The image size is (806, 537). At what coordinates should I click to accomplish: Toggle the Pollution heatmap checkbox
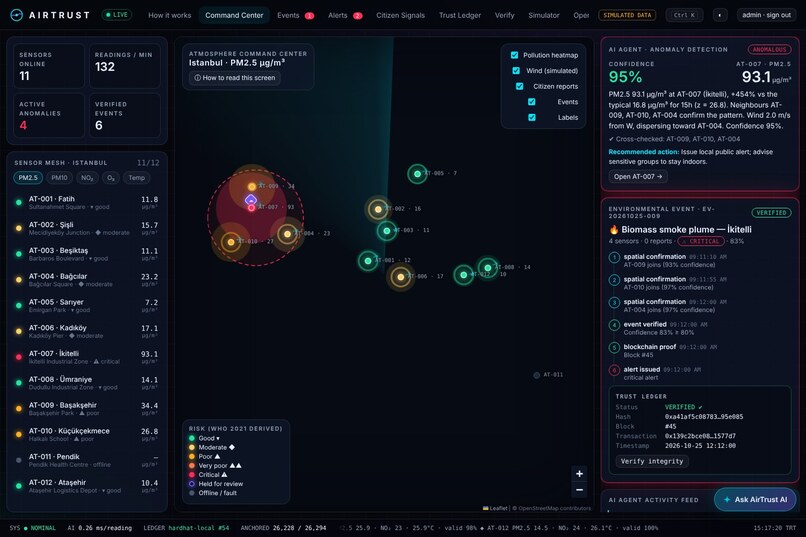click(515, 55)
